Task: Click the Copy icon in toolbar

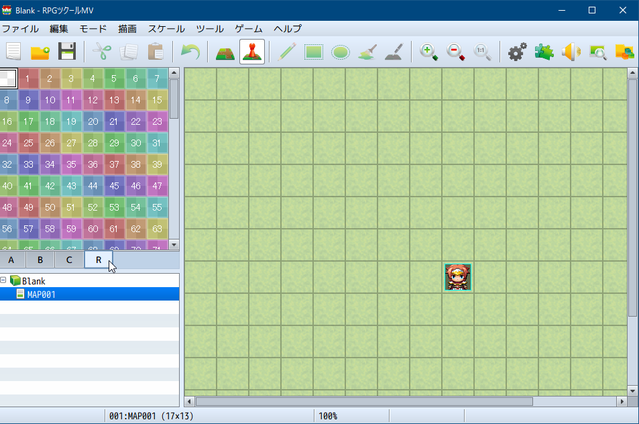Action: [x=129, y=52]
